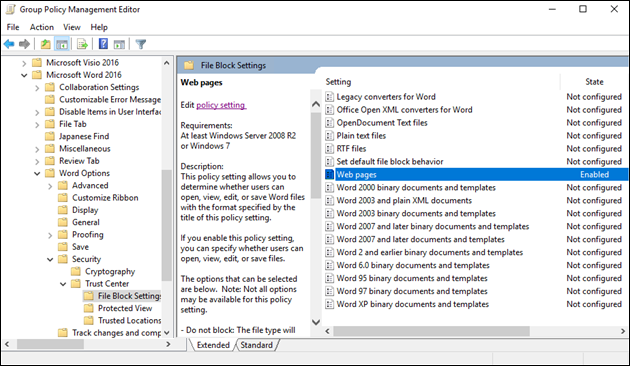630x366 pixels.
Task: Open the Help toolbar icon
Action: 103,43
